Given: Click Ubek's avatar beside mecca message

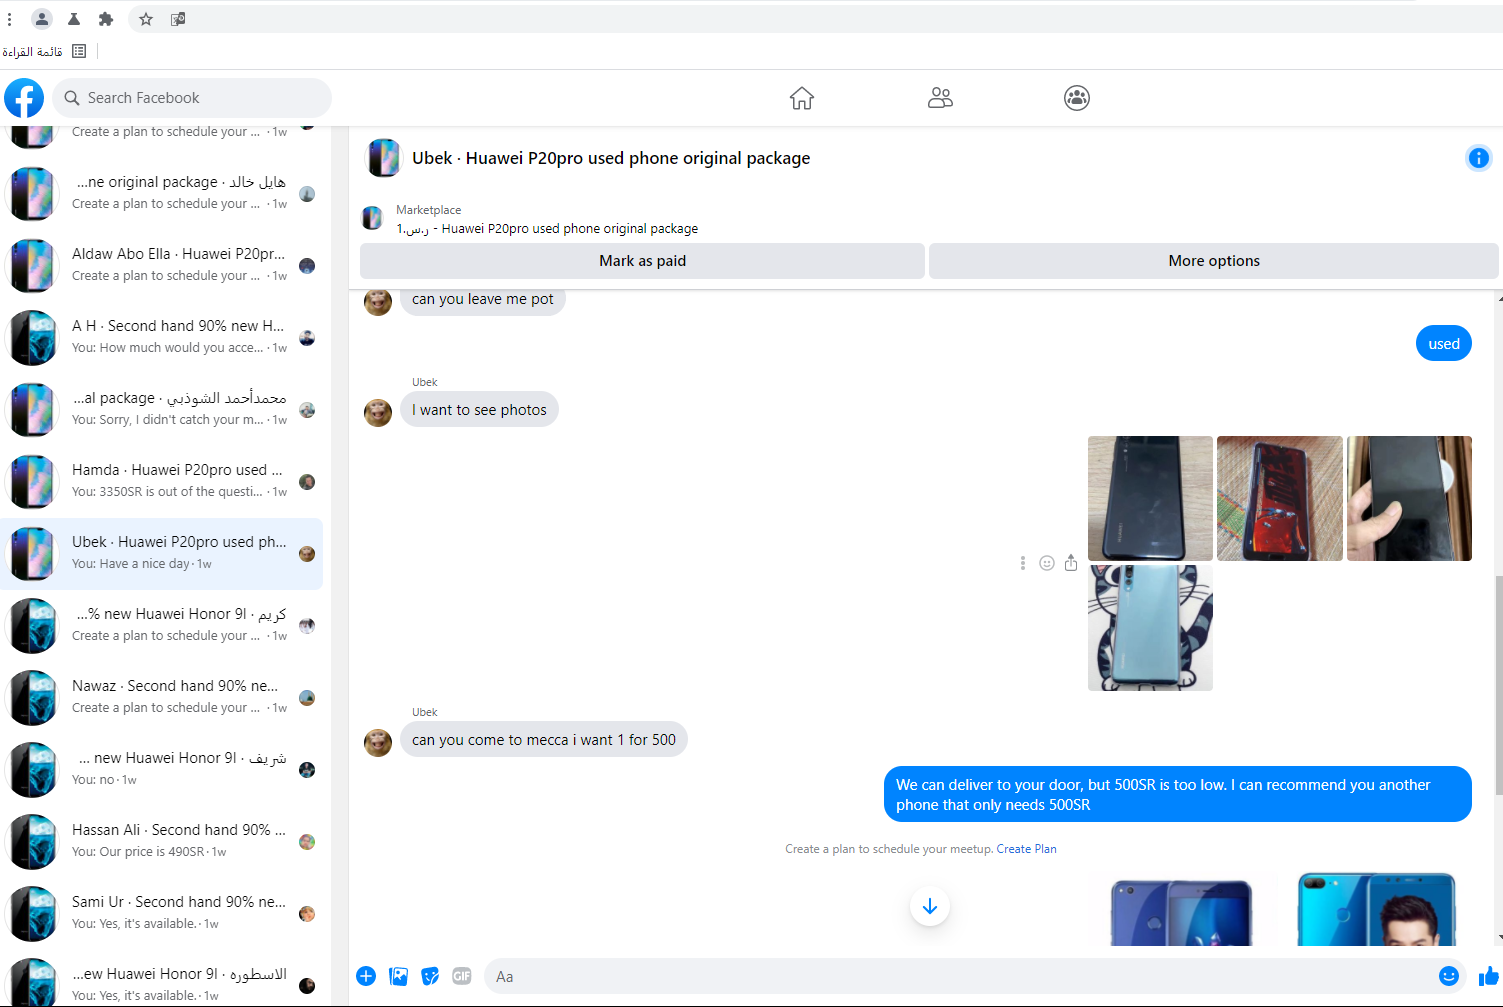Looking at the screenshot, I should pyautogui.click(x=378, y=742).
